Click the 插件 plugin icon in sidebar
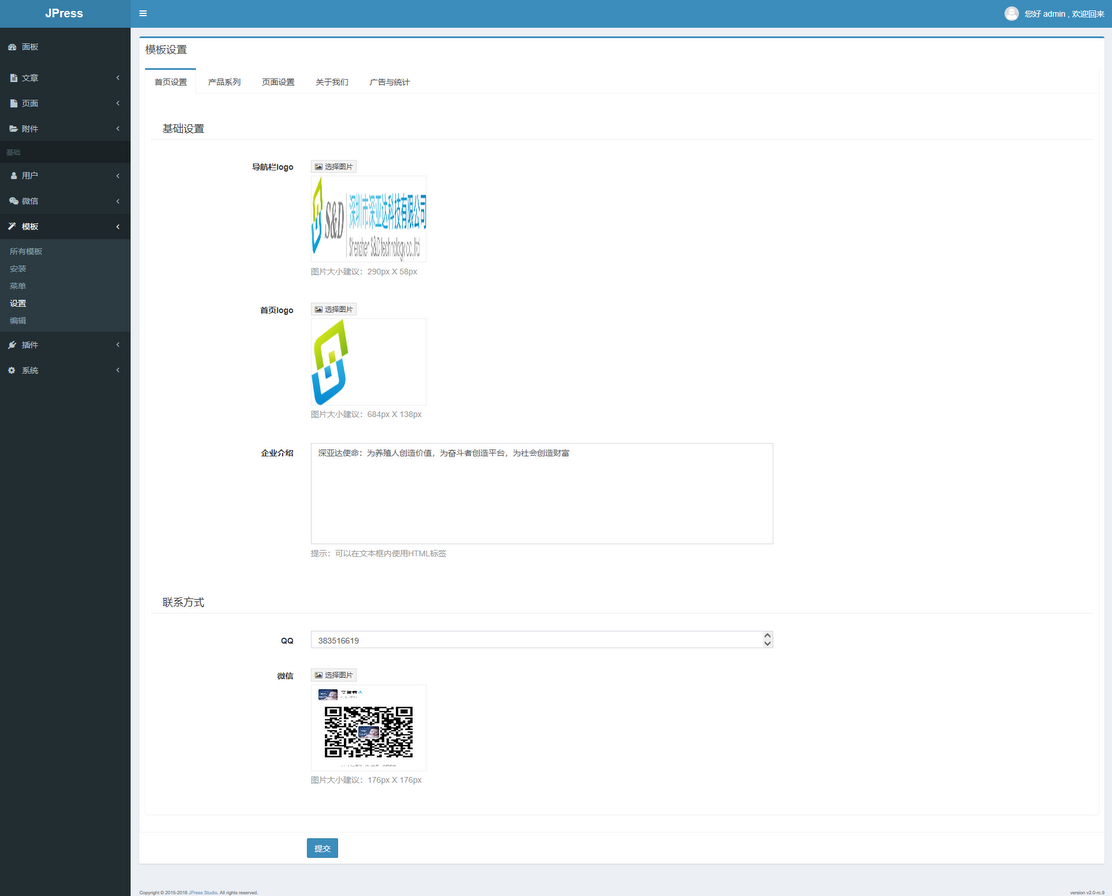1112x896 pixels. (x=13, y=345)
